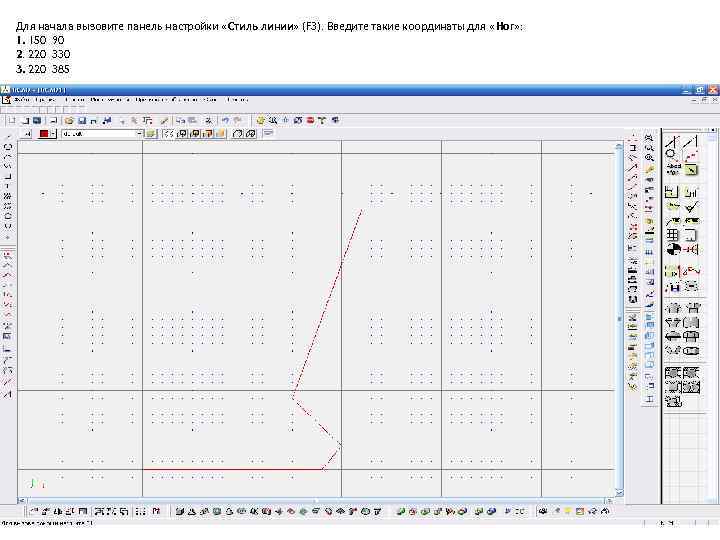Image resolution: width=720 pixels, height=540 pixels.
Task: Click the yellow-green arrow icon beside Abcd tool
Action: click(x=691, y=170)
